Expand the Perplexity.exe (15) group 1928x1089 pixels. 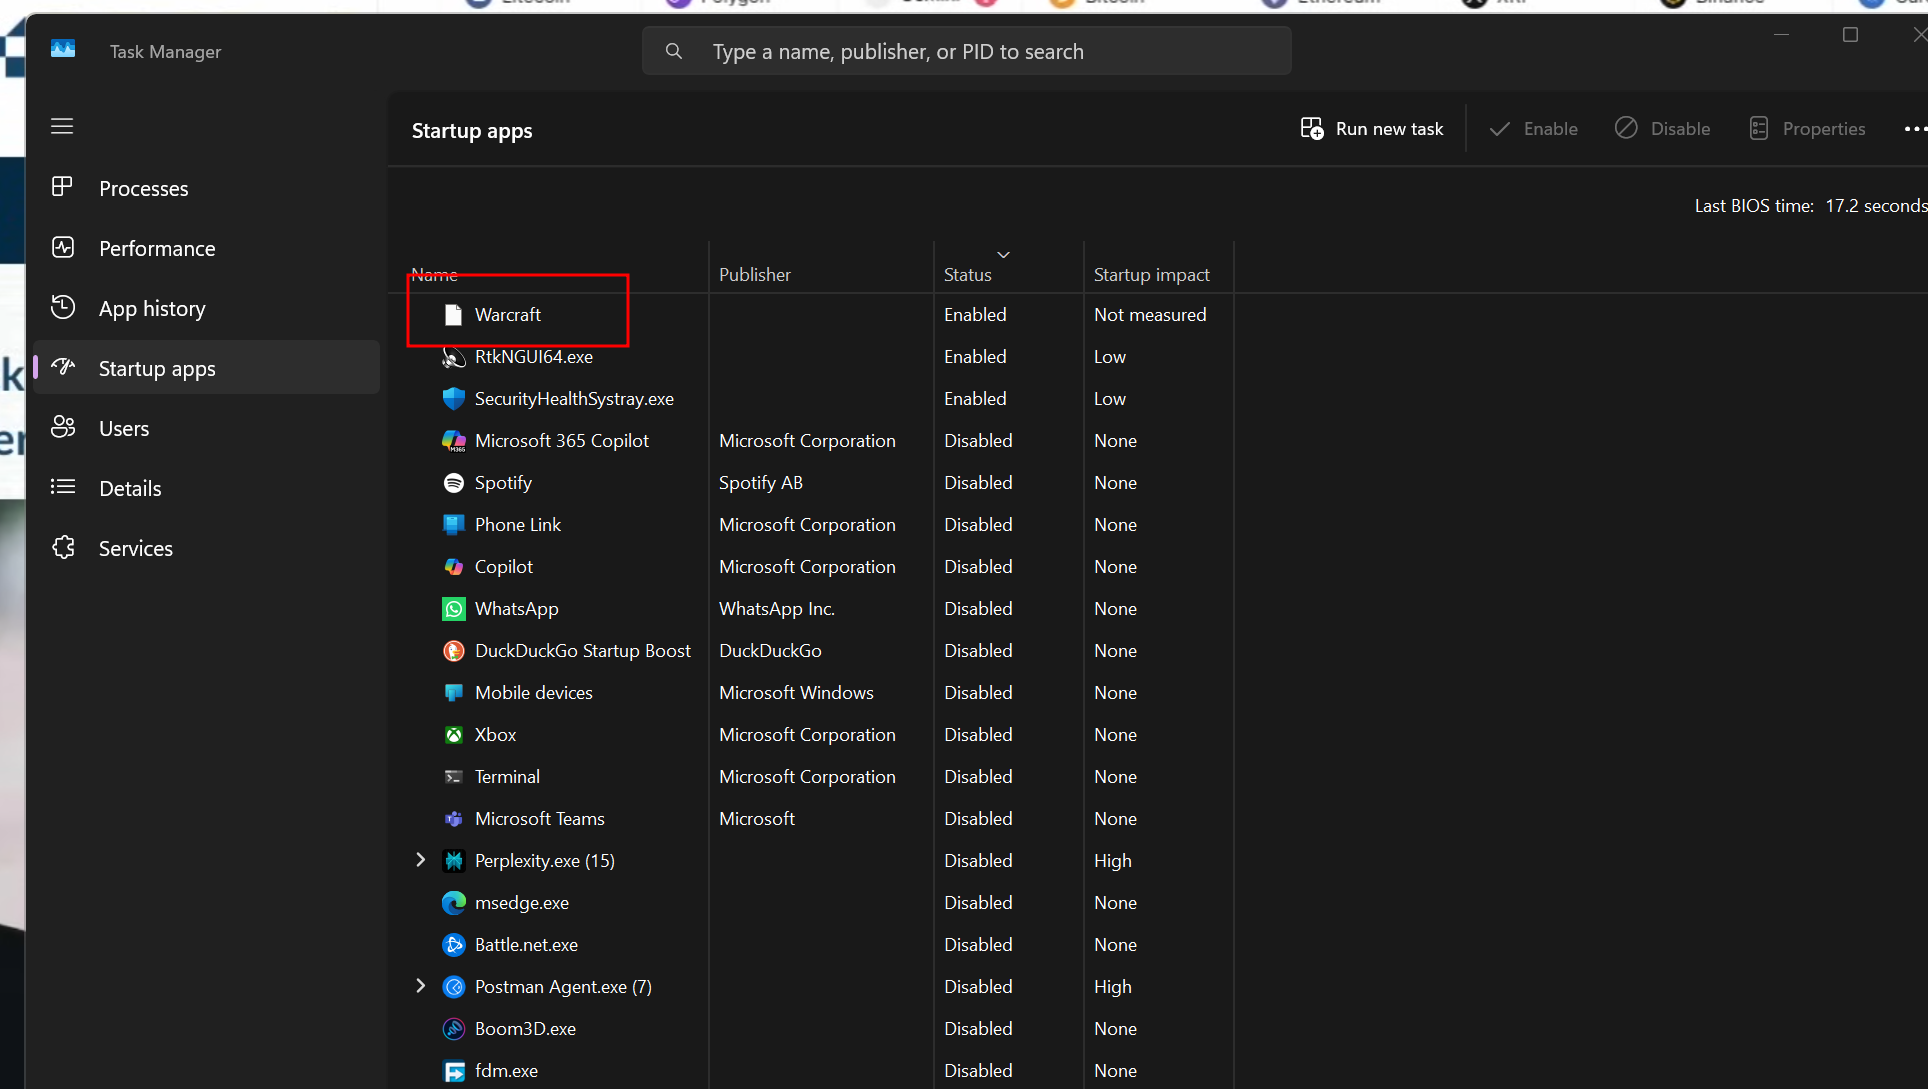point(420,860)
